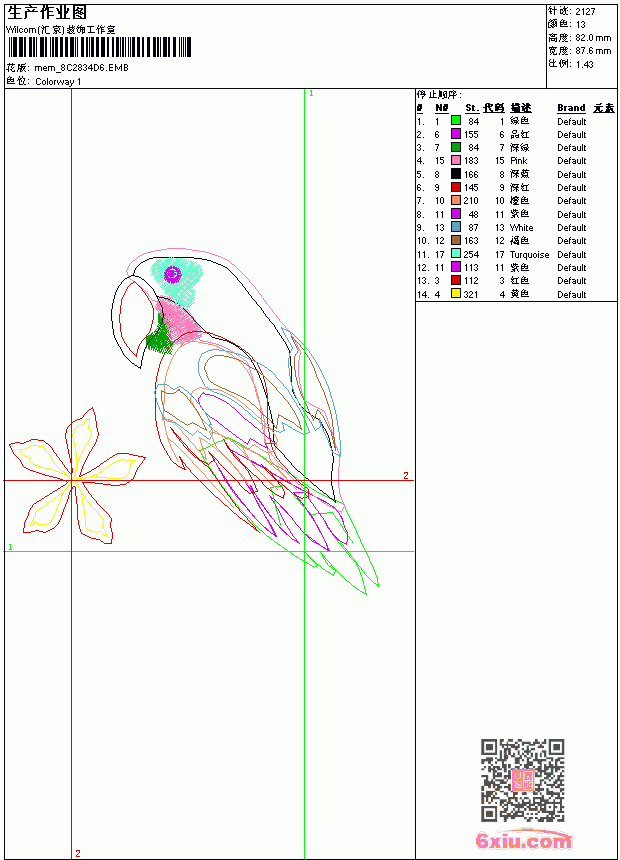Click the '描述' column header

[521, 108]
